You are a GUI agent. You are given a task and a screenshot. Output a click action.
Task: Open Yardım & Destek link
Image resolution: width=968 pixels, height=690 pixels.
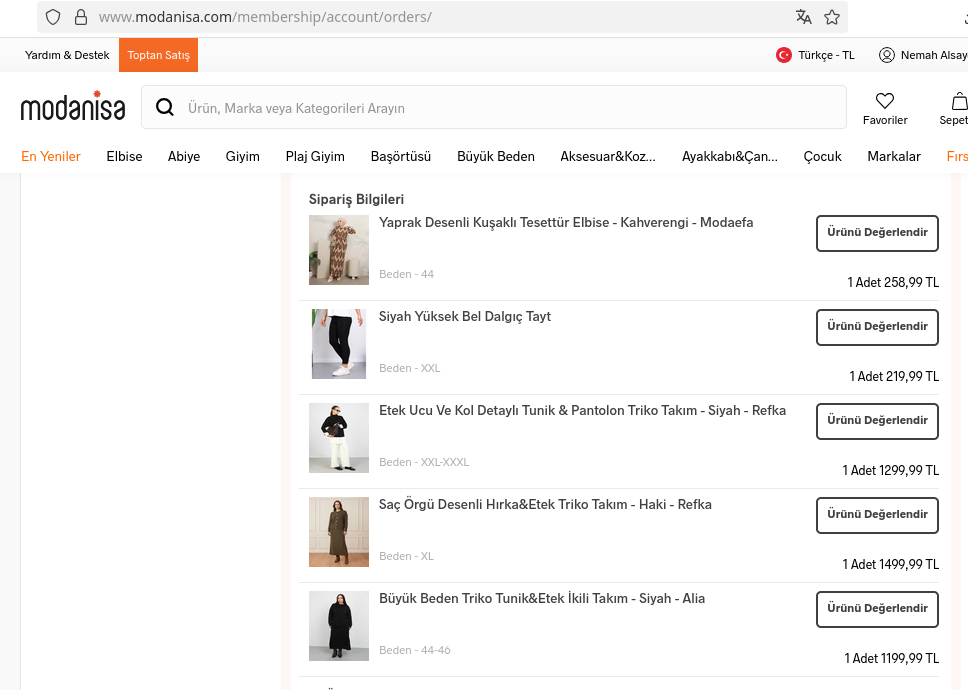(67, 55)
